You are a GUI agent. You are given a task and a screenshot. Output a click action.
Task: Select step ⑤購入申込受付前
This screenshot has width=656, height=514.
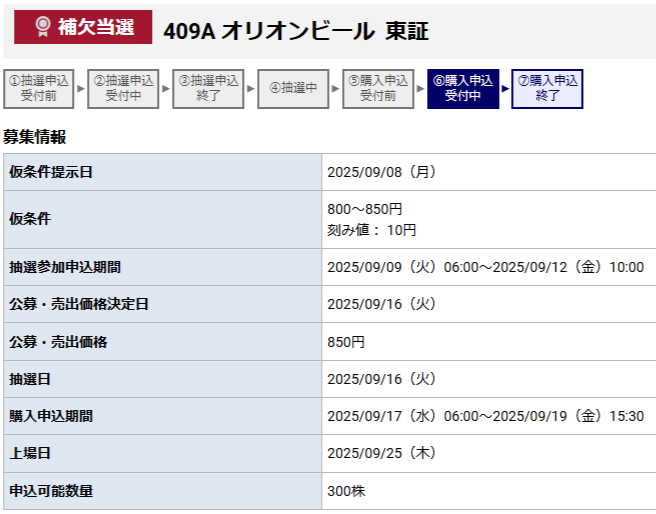[378, 89]
